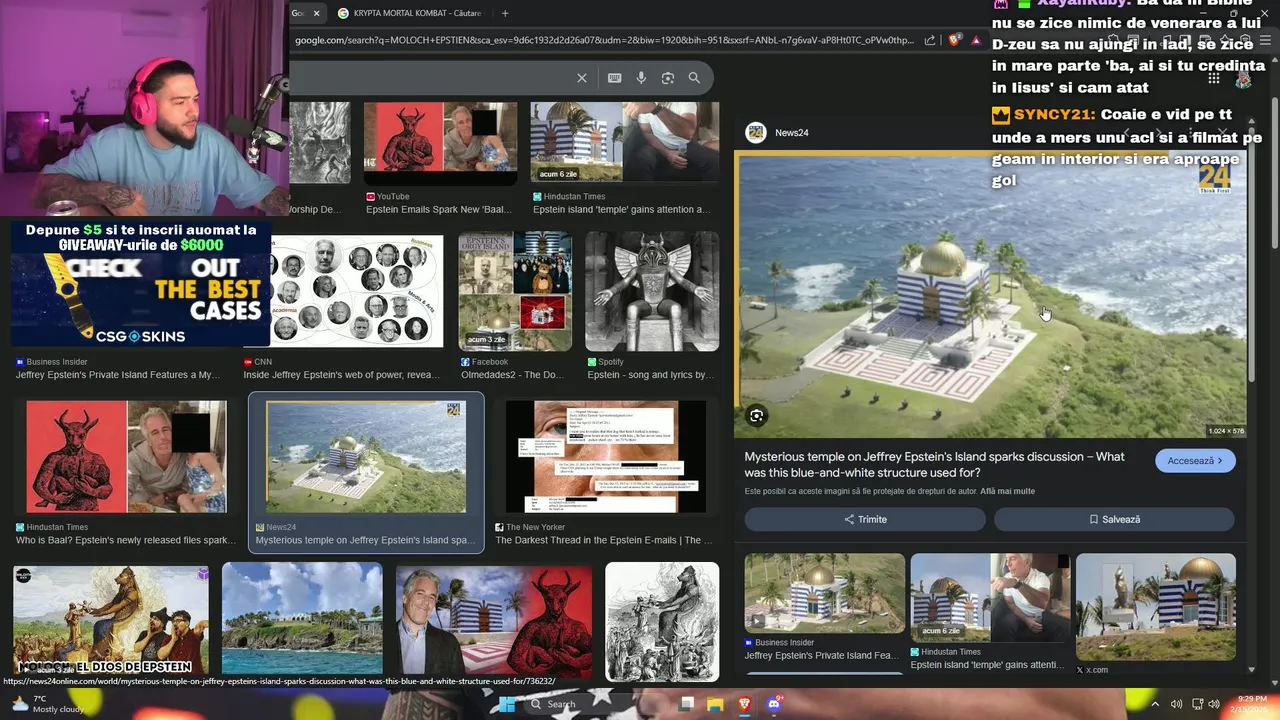Open the related Business Insider temple thumbnail

click(825, 593)
